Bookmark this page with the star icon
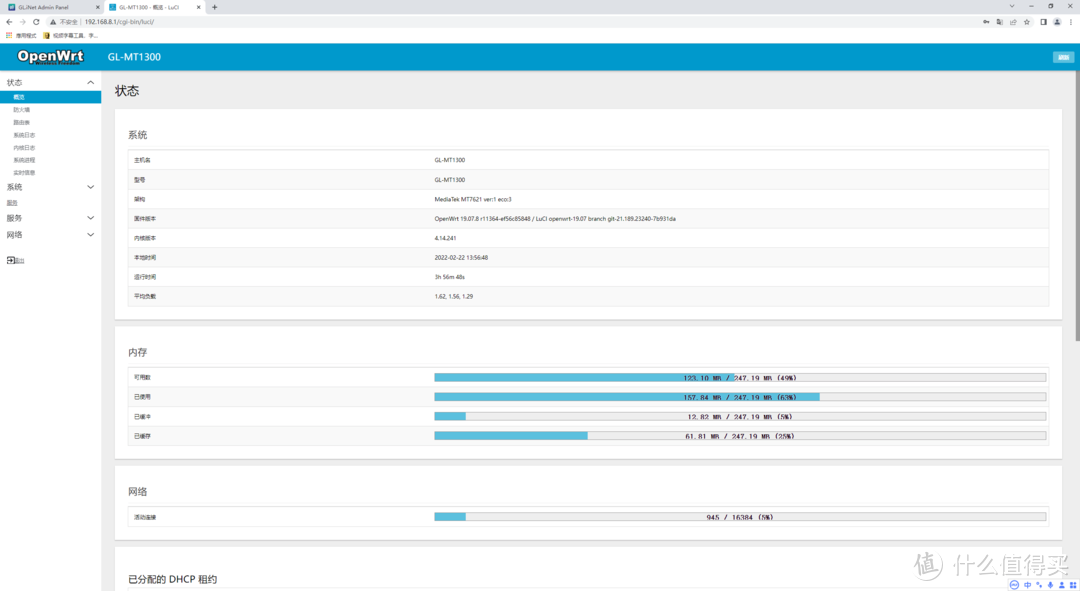1080x591 pixels. coord(1027,21)
